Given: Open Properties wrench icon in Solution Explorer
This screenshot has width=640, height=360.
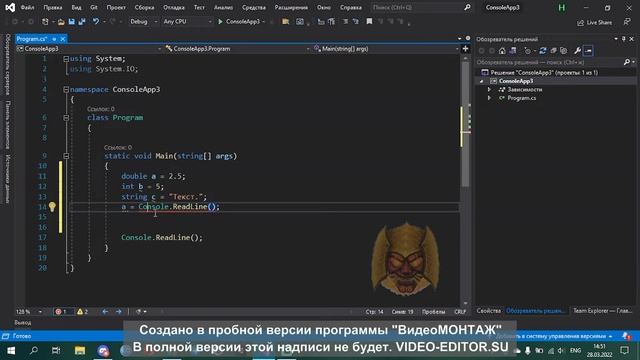Looking at the screenshot, I should (577, 51).
